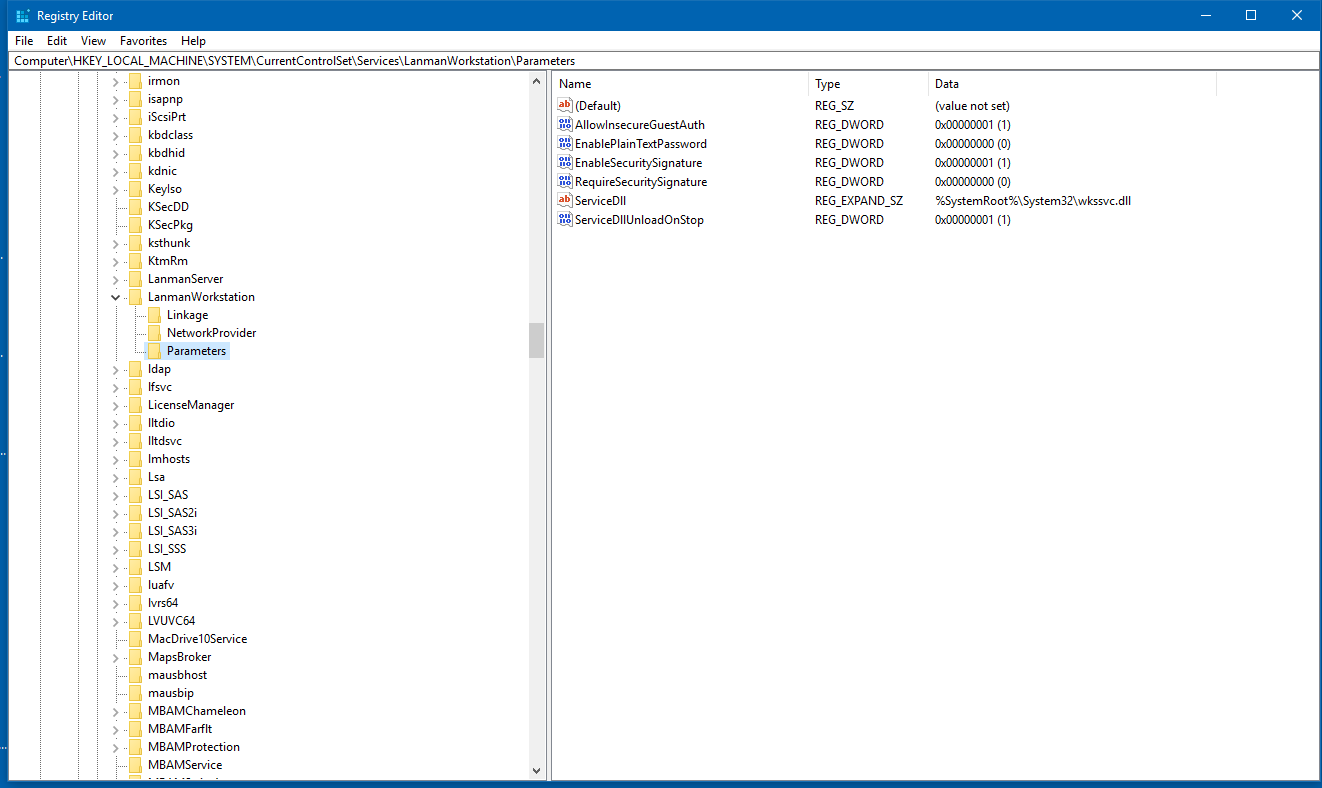Open the Edit menu
This screenshot has height=788, width=1322.
[x=57, y=41]
